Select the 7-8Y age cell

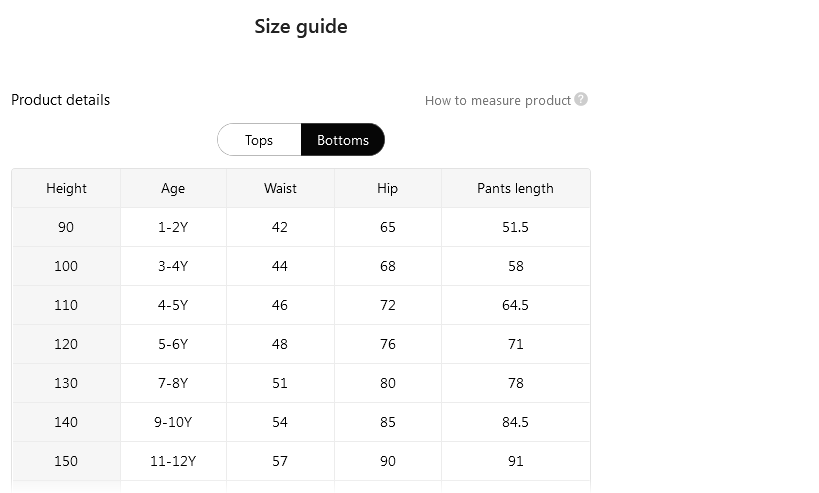pos(173,383)
